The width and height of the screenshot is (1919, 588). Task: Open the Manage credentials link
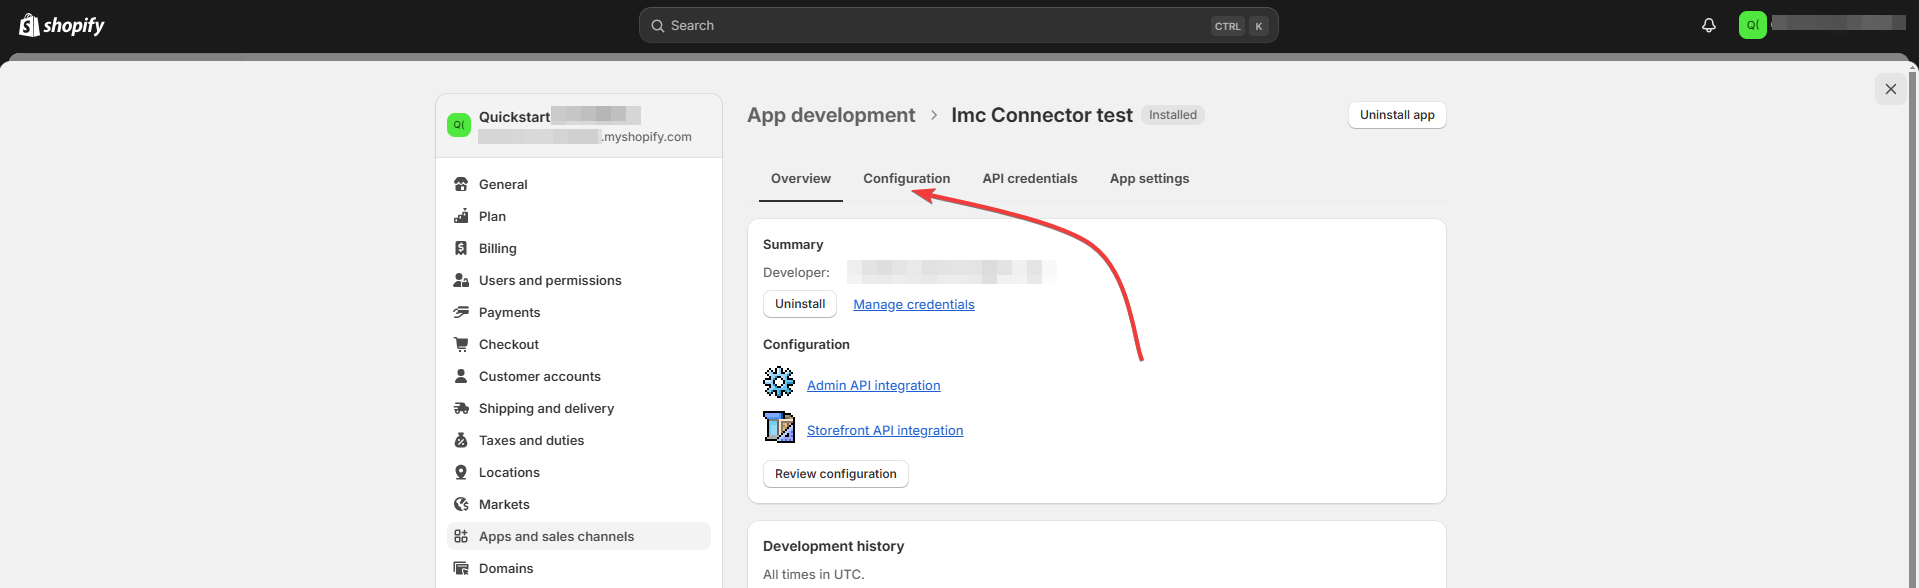(913, 305)
